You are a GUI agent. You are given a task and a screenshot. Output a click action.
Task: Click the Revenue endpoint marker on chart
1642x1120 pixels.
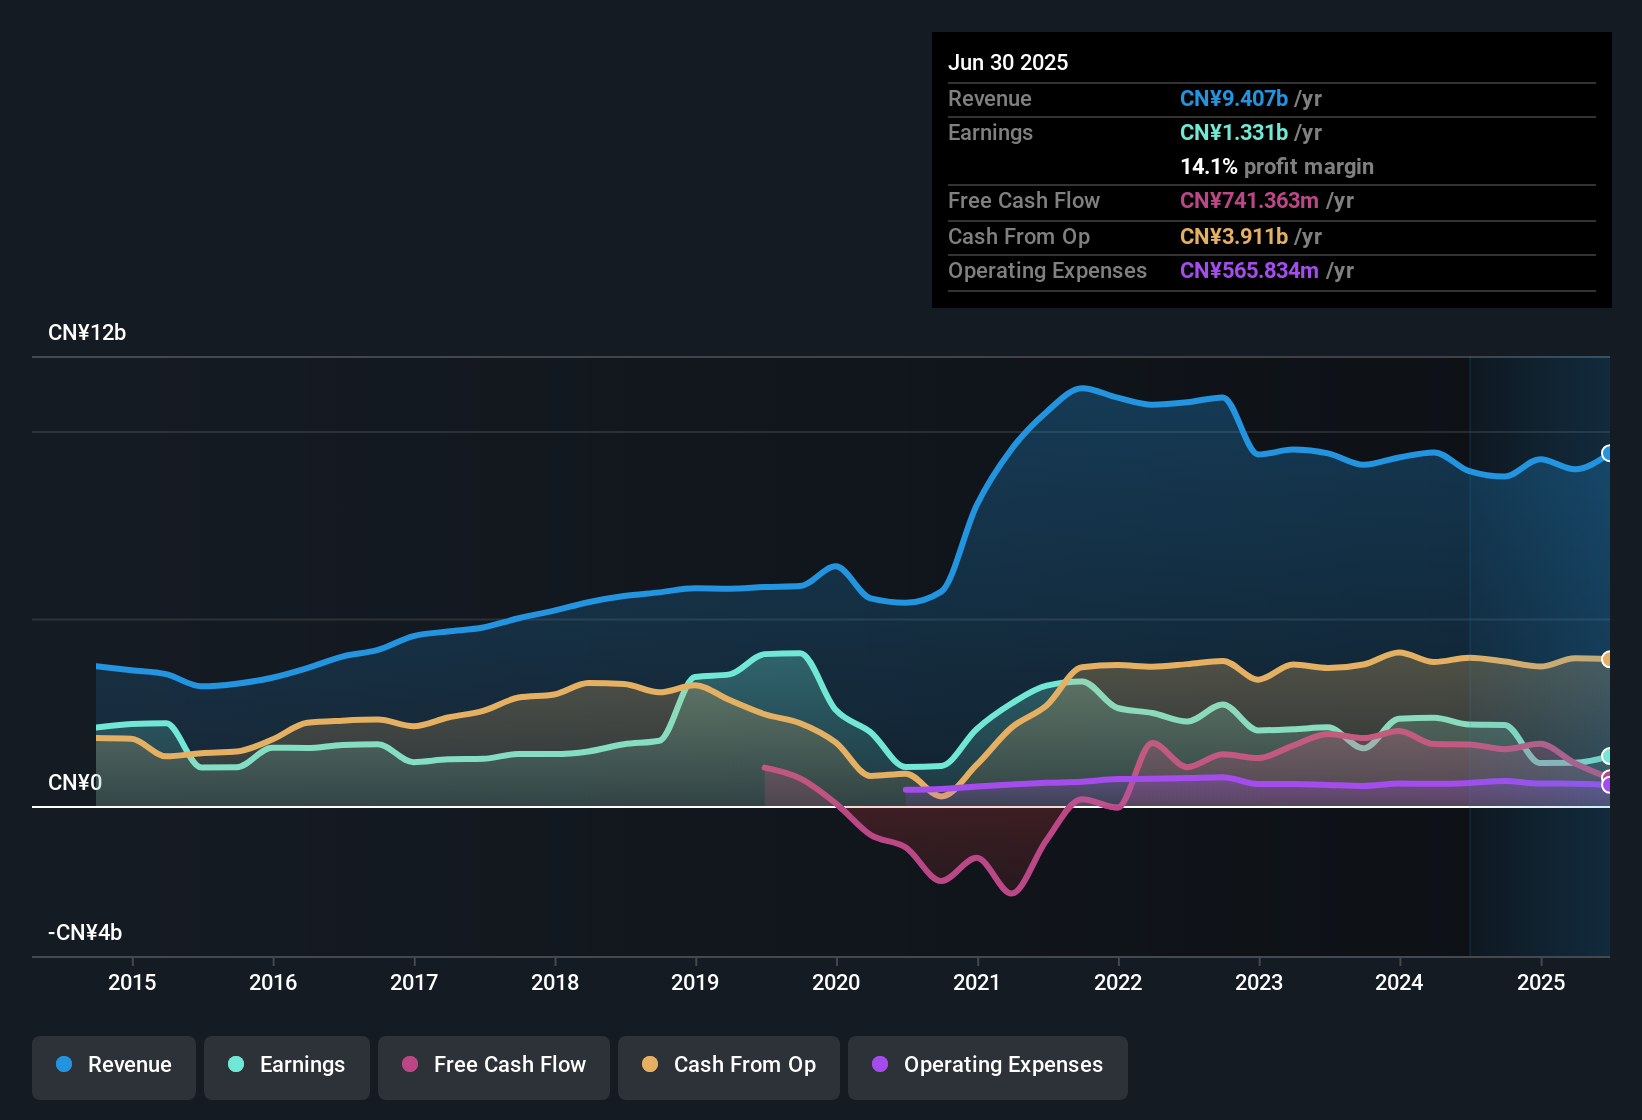pyautogui.click(x=1608, y=453)
